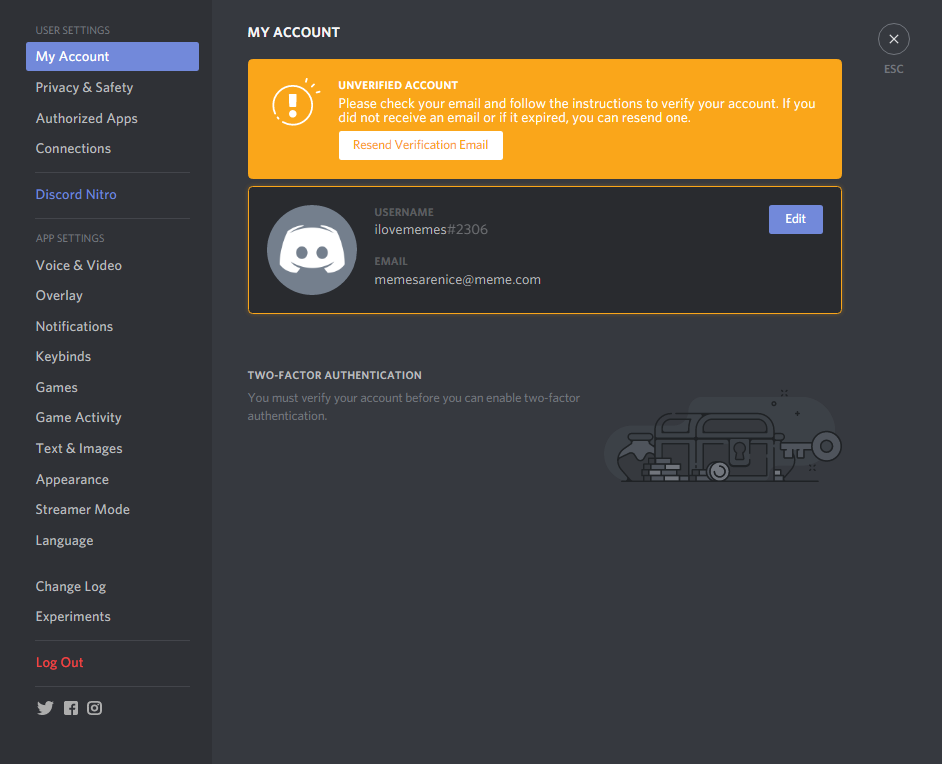This screenshot has width=942, height=764.
Task: Open Discord's Instagram page icon
Action: (x=94, y=708)
